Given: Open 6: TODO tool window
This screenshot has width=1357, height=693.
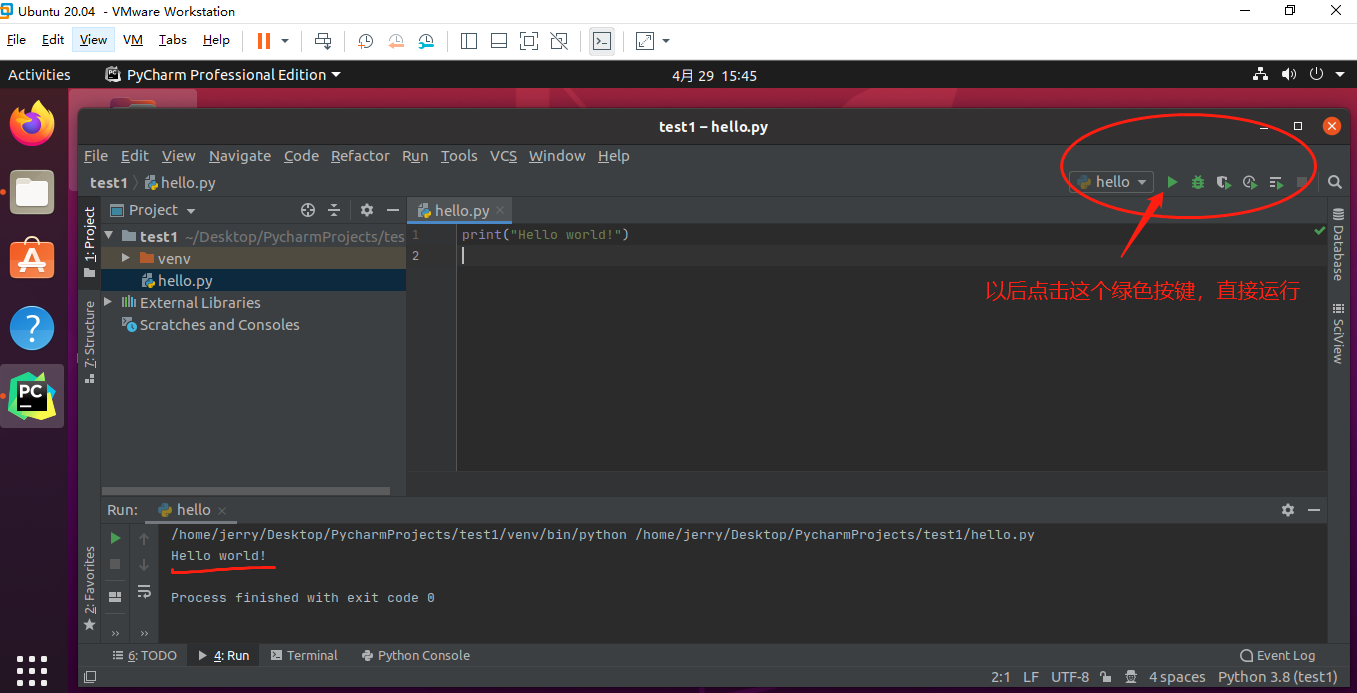Looking at the screenshot, I should (144, 656).
